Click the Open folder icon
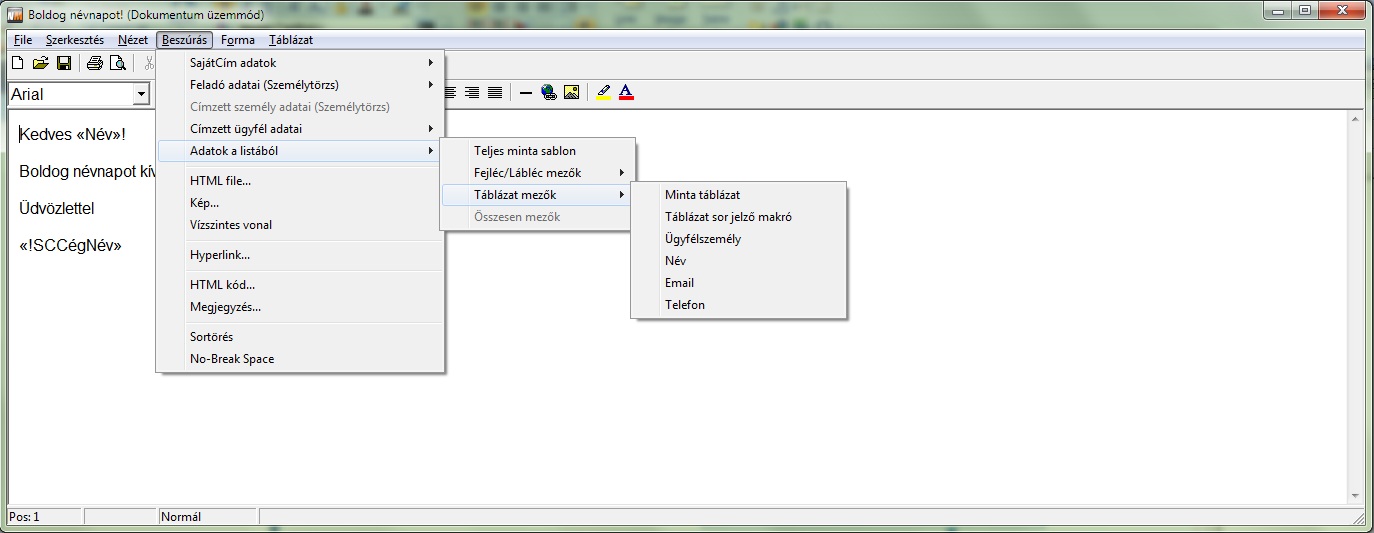Viewport: 1374px width, 533px height. click(x=41, y=64)
